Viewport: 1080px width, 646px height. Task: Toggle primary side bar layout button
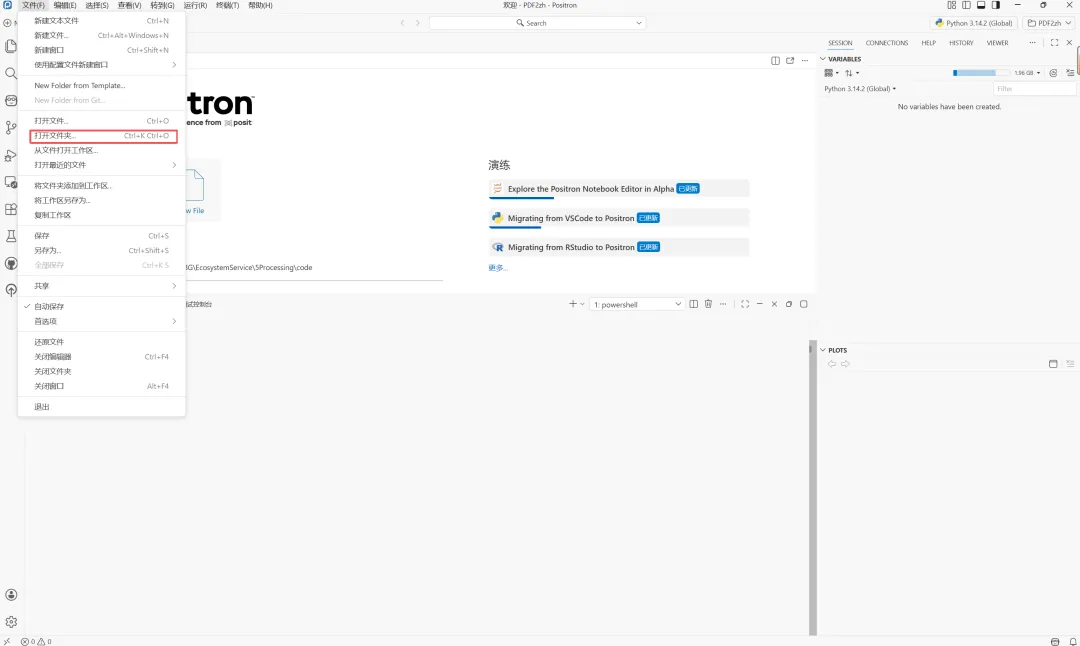tap(966, 5)
